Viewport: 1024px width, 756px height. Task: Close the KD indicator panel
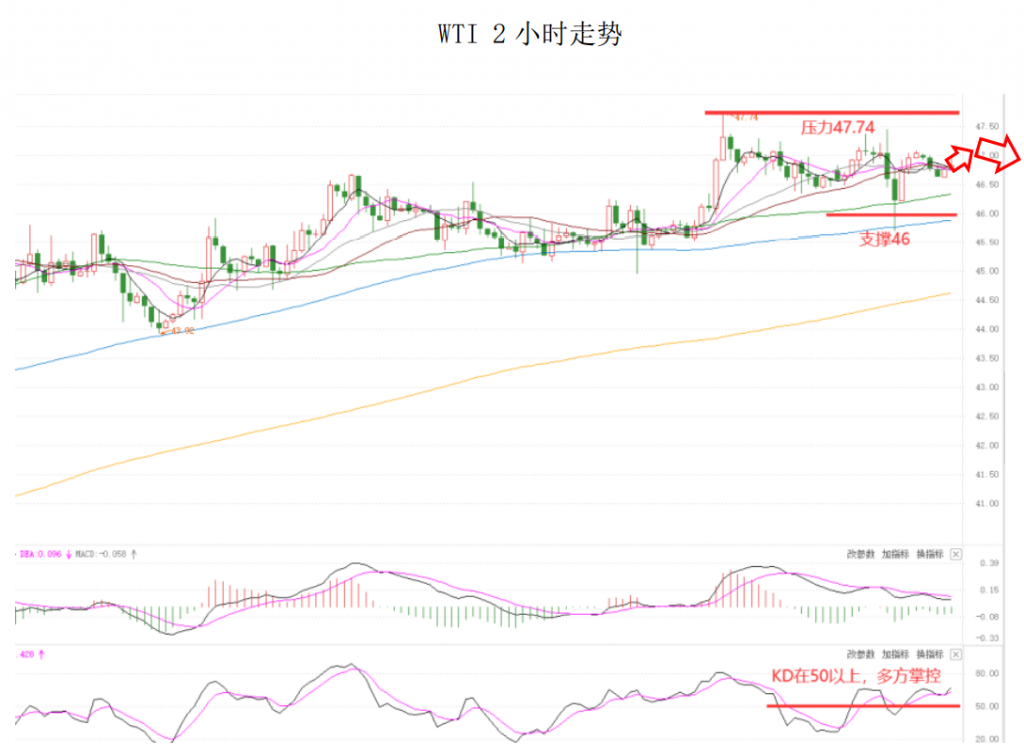(x=955, y=654)
